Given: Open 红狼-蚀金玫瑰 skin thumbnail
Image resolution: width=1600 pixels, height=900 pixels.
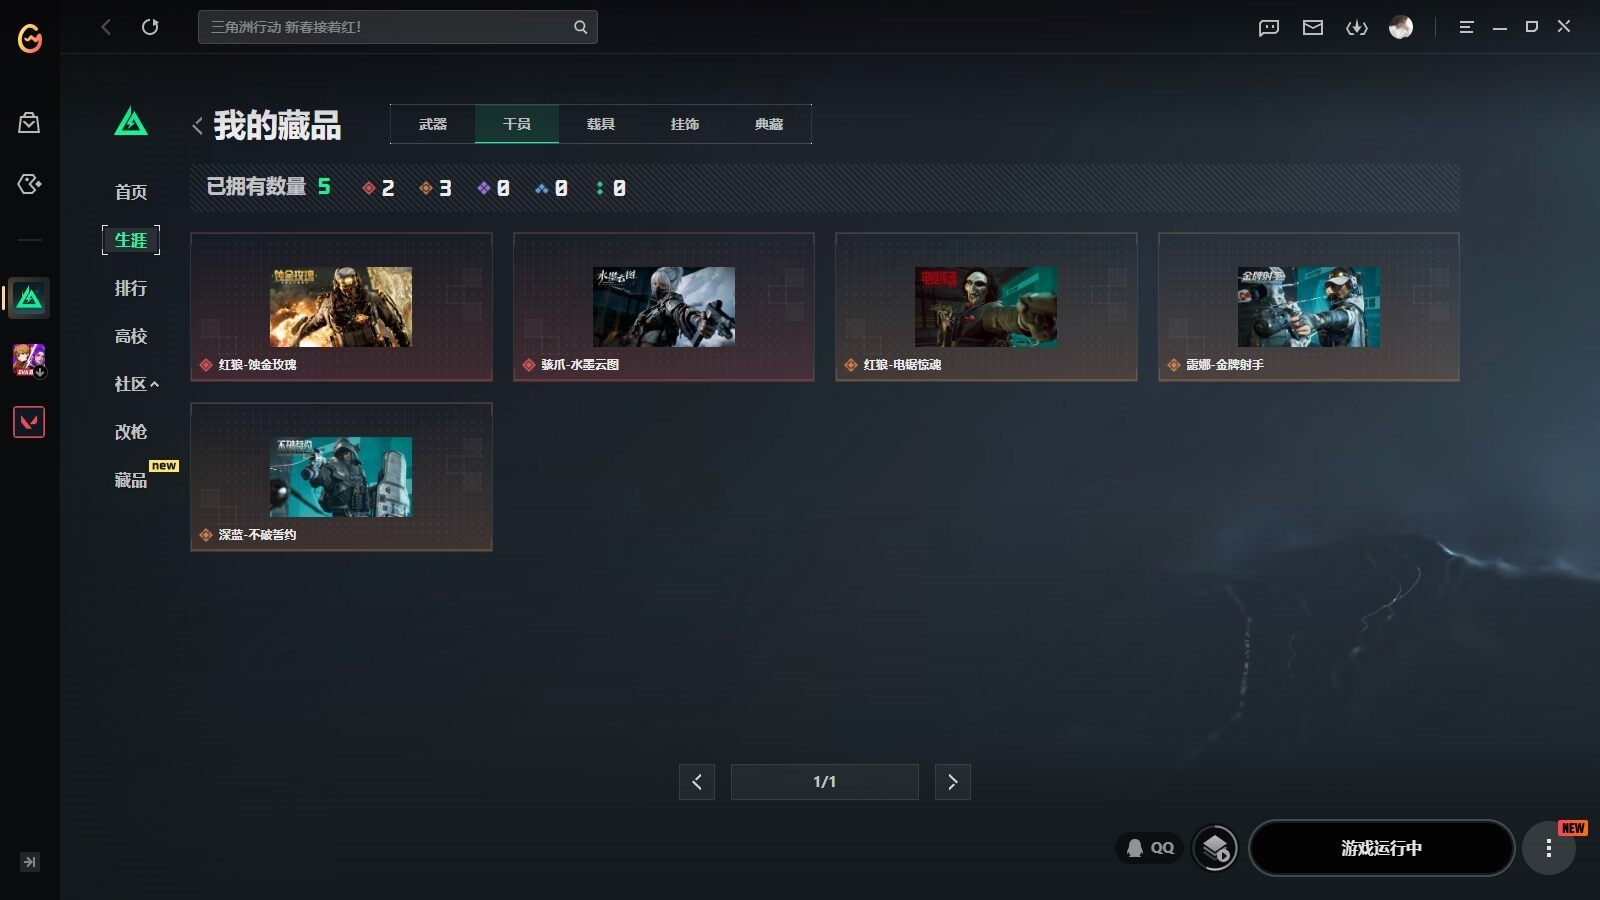Looking at the screenshot, I should coord(341,307).
